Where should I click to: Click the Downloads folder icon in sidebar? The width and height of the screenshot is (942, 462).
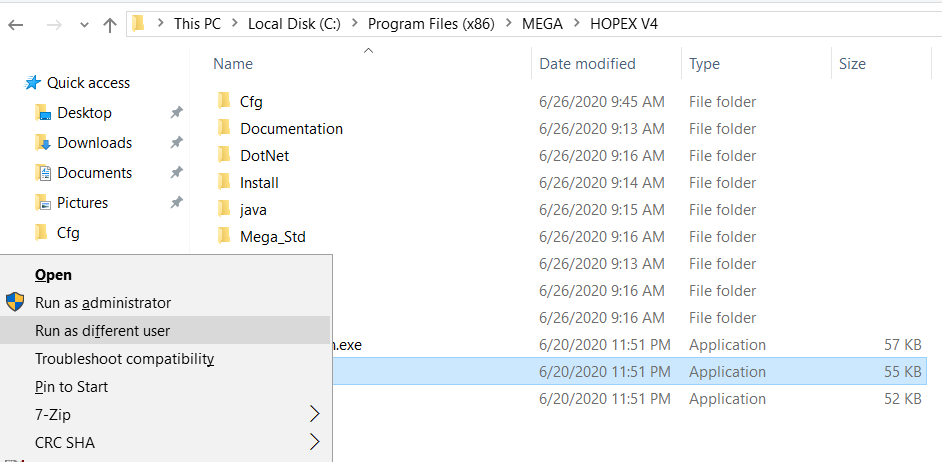[42, 143]
